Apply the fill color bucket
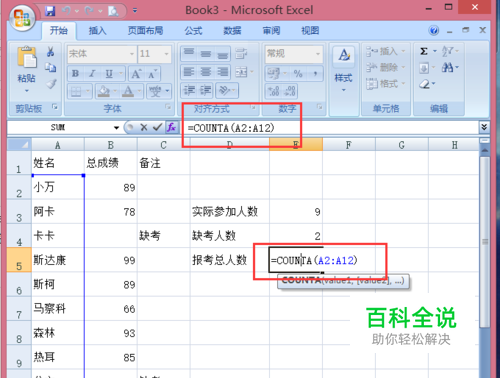 (104, 91)
